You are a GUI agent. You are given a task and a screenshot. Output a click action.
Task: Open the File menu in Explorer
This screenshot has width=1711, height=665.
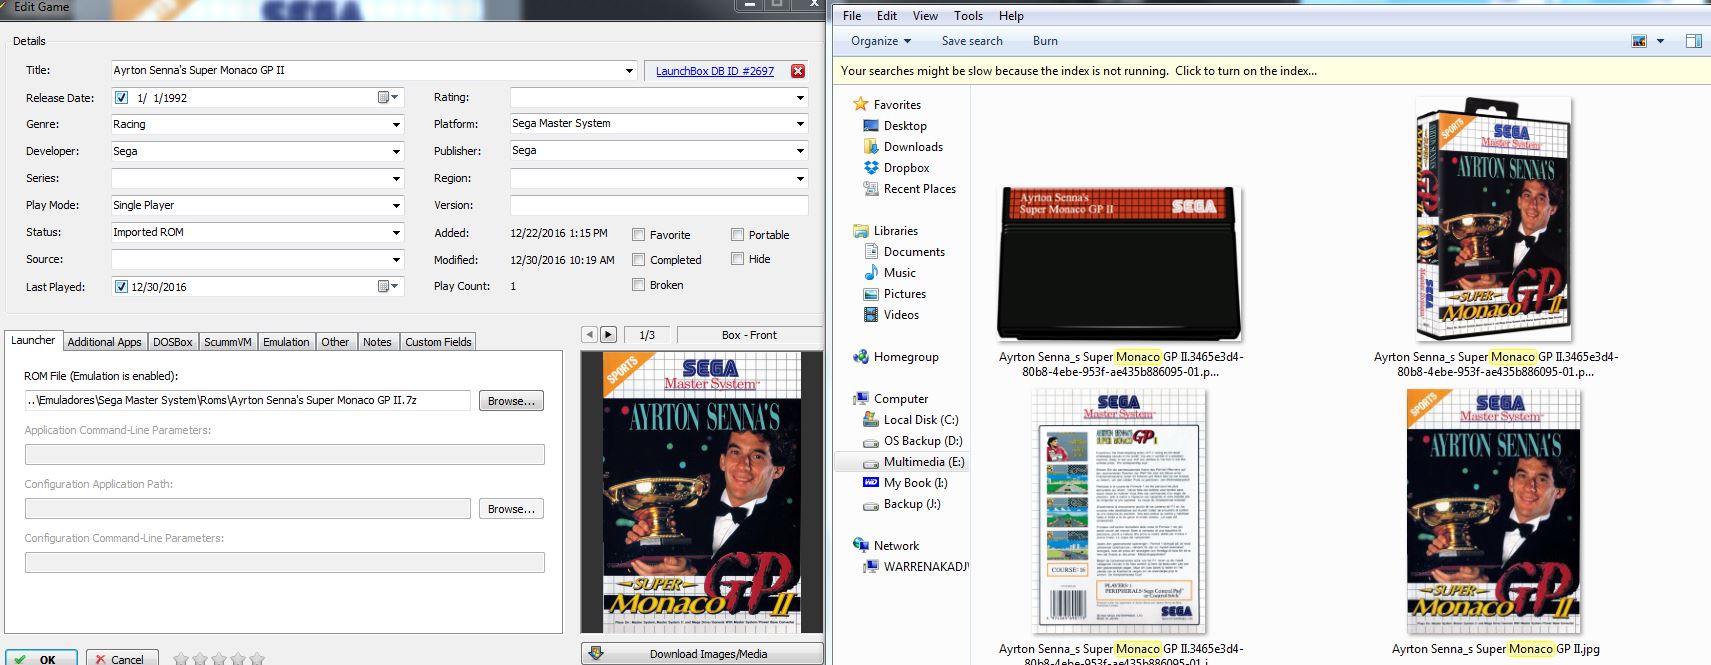852,16
